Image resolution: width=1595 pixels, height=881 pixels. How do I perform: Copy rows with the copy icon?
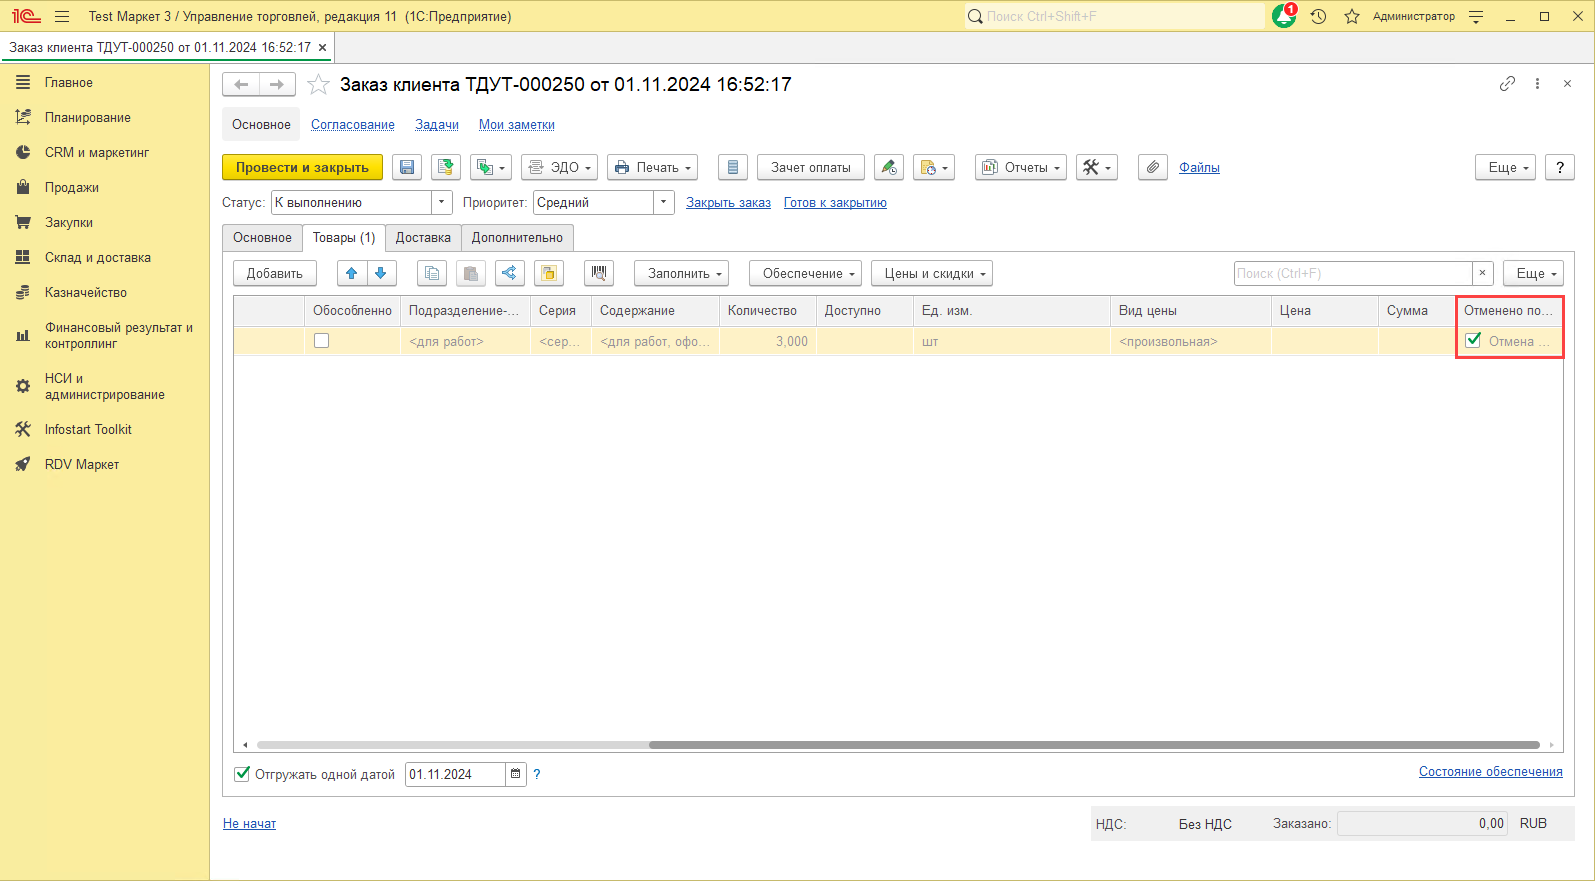[432, 274]
